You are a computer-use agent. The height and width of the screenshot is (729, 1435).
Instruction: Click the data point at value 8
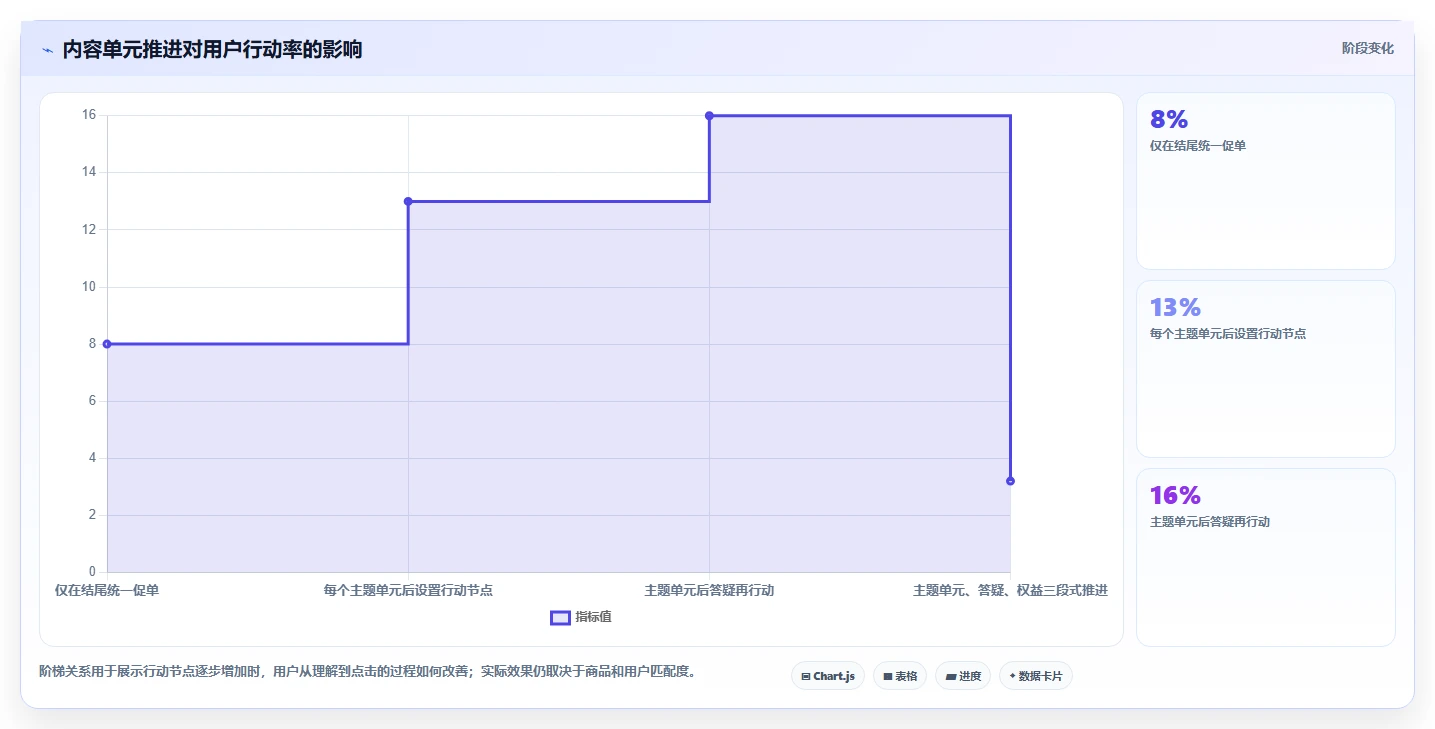click(x=107, y=344)
